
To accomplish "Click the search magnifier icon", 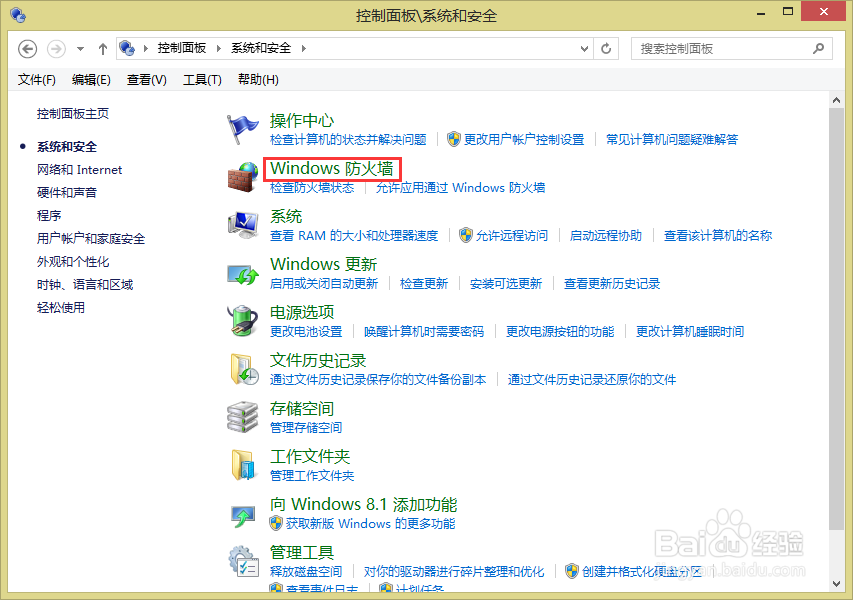I will 818,48.
